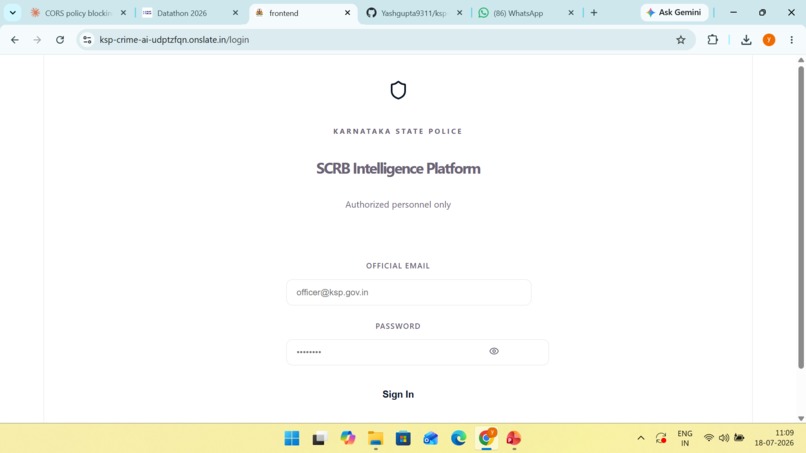
Task: Open Microsoft Edge from taskbar
Action: [x=459, y=438]
